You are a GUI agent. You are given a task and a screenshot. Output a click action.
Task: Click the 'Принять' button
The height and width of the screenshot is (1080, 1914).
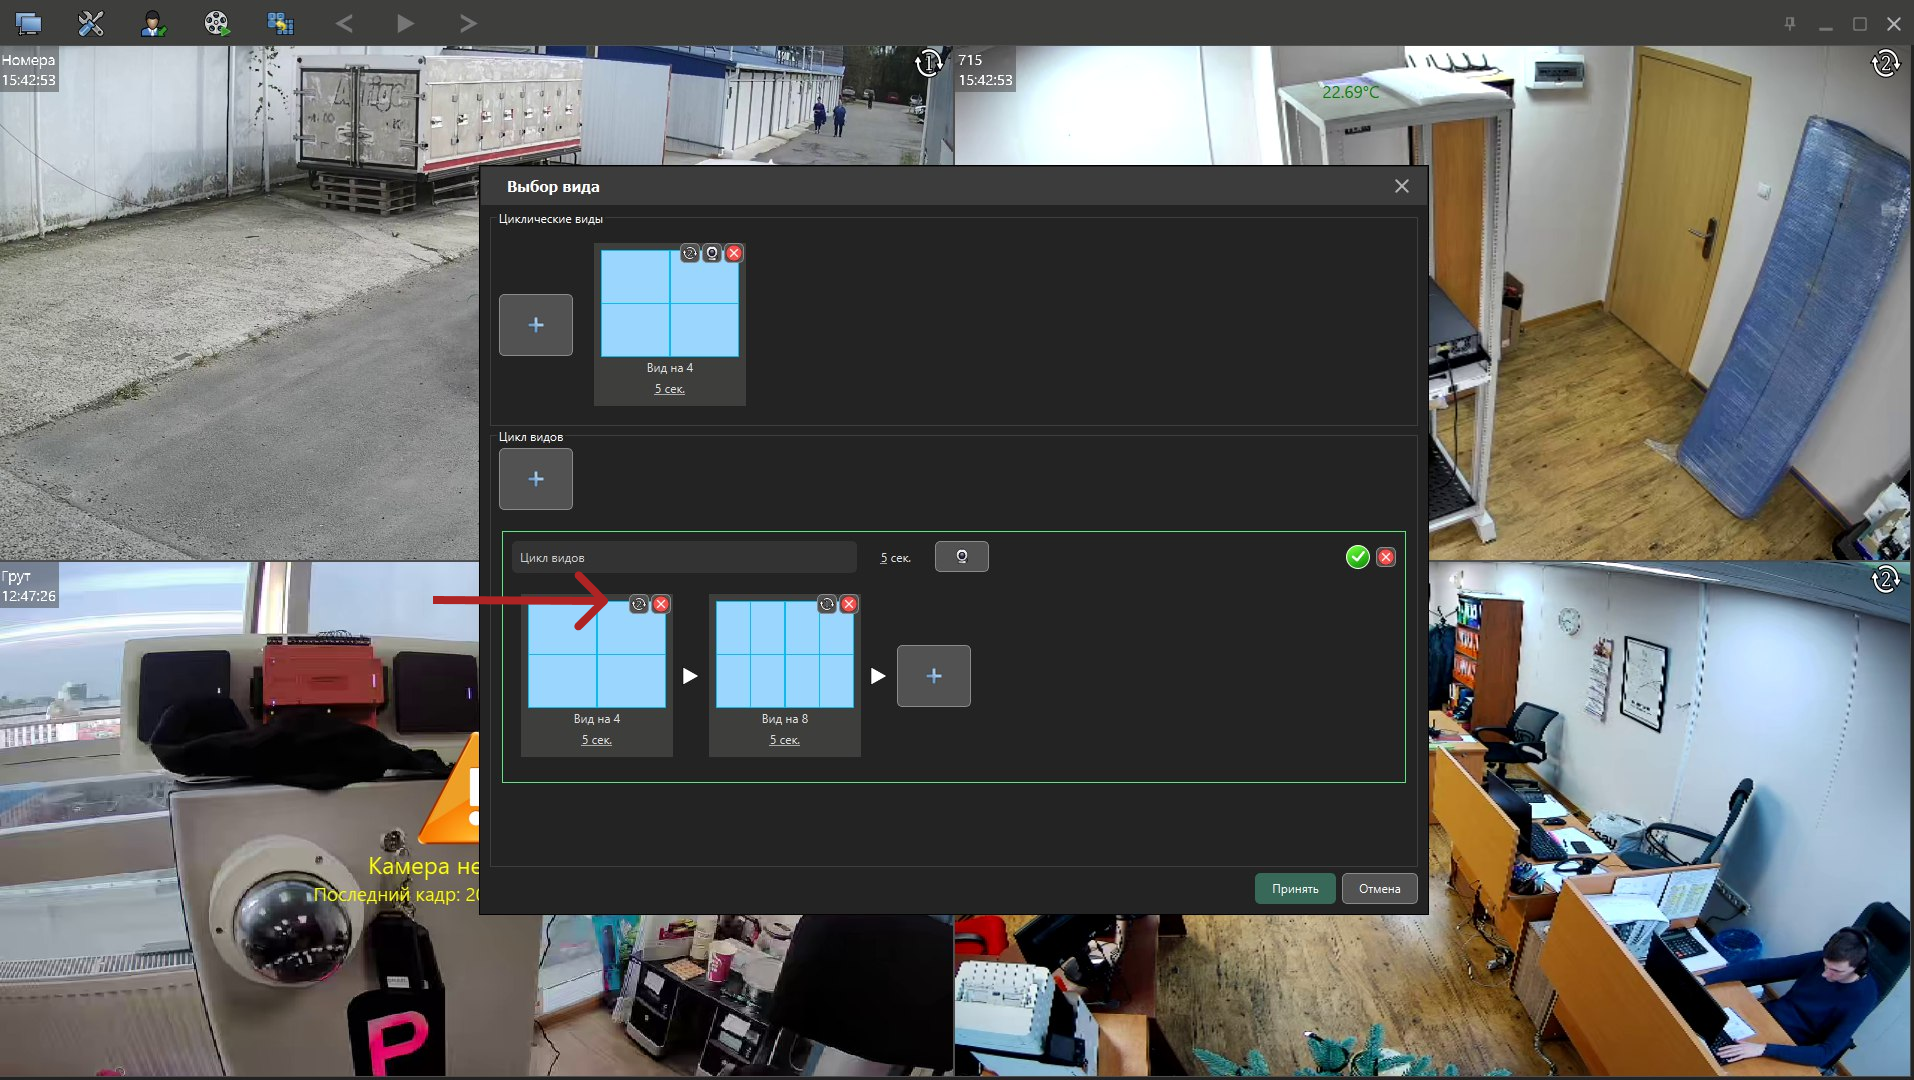[1295, 888]
